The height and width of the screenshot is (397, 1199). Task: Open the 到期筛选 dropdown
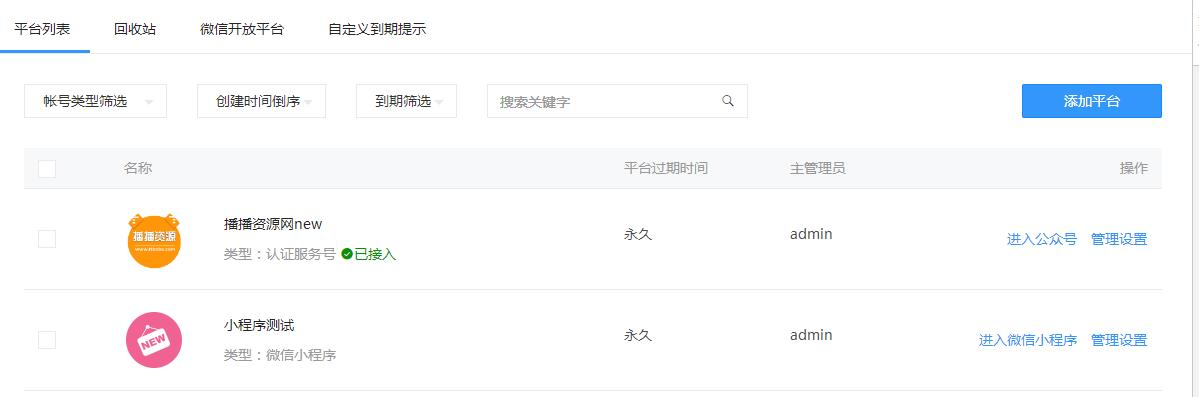click(x=406, y=102)
